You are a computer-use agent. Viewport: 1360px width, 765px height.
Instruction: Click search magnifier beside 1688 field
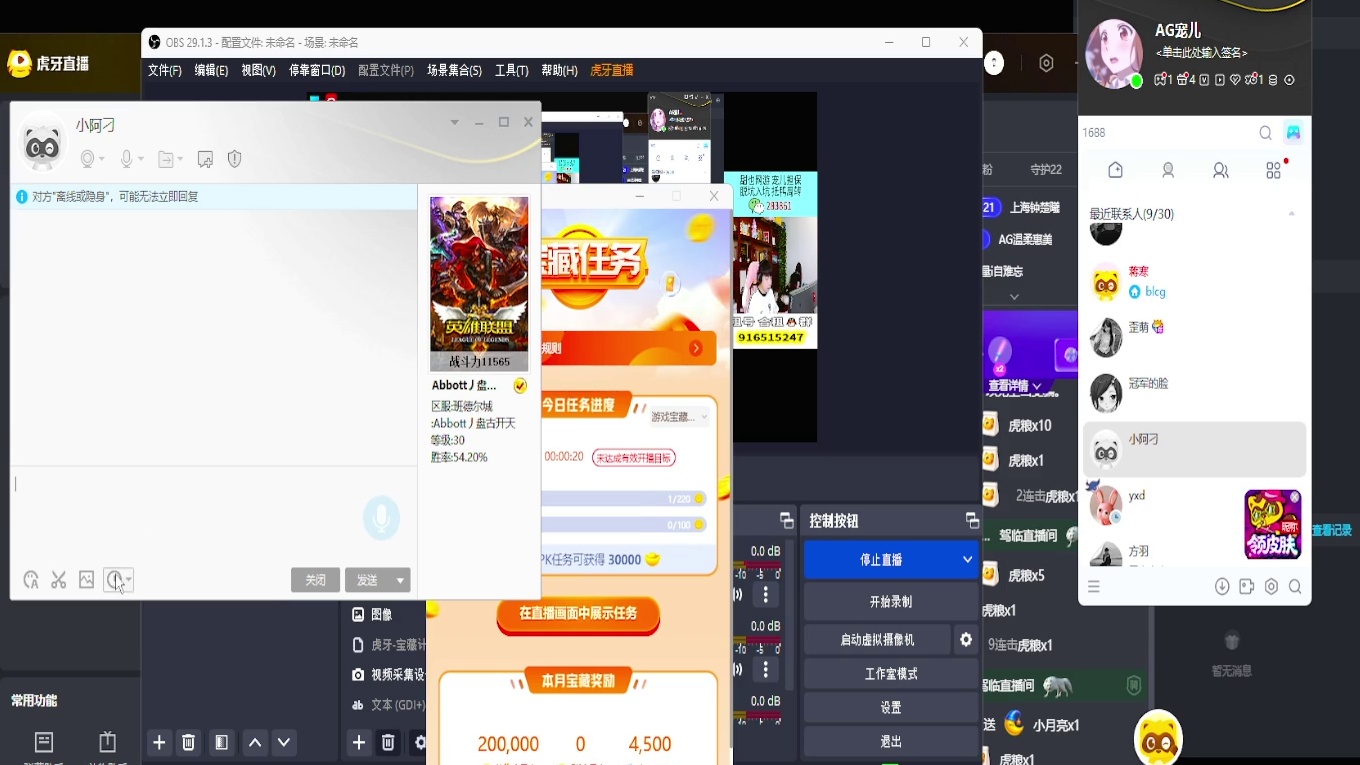tap(1265, 133)
